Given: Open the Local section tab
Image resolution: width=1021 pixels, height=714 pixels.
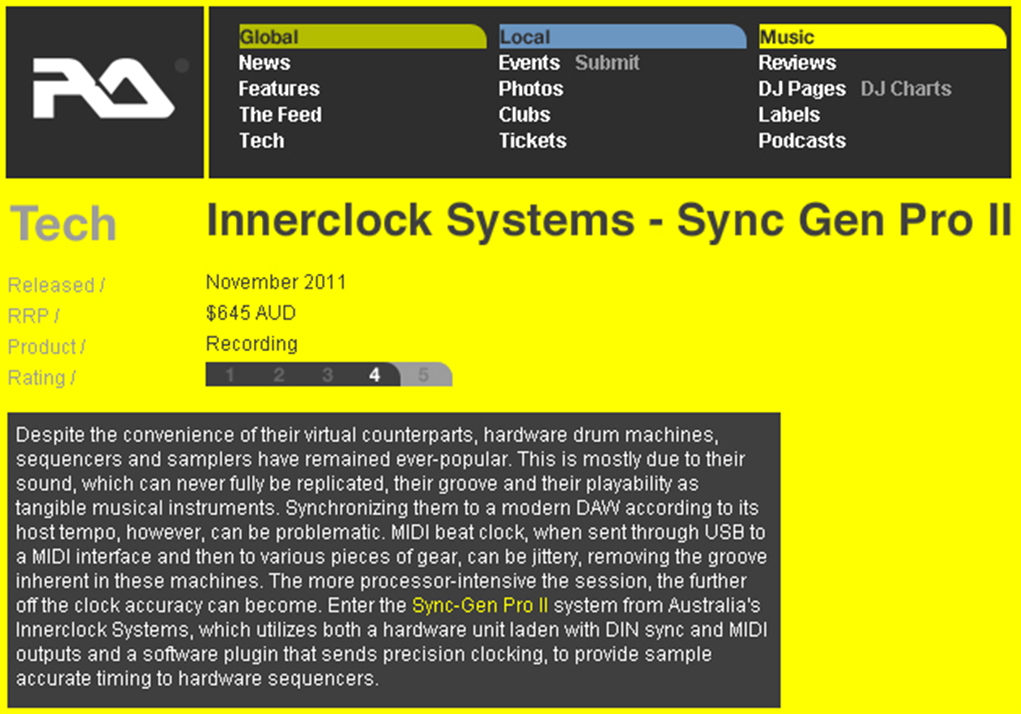Looking at the screenshot, I should click(622, 36).
